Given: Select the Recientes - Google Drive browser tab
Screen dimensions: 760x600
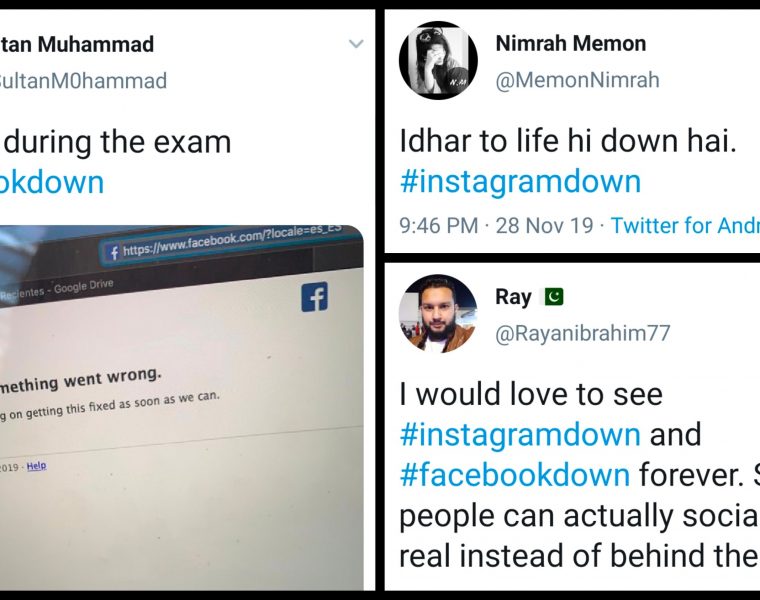Looking at the screenshot, I should pos(57,288).
